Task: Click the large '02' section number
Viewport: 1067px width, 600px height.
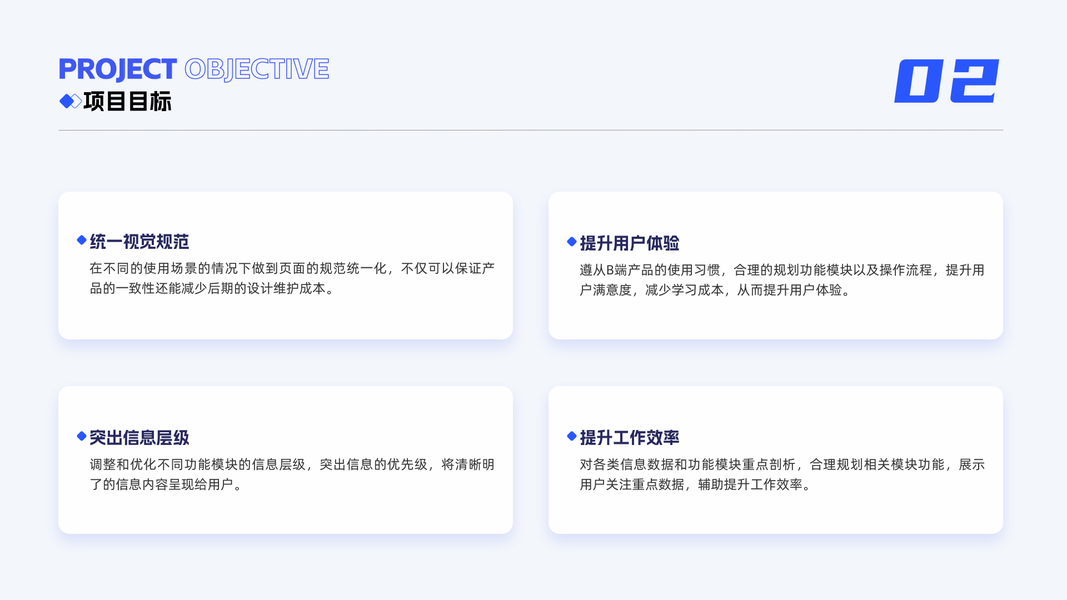Action: [947, 81]
